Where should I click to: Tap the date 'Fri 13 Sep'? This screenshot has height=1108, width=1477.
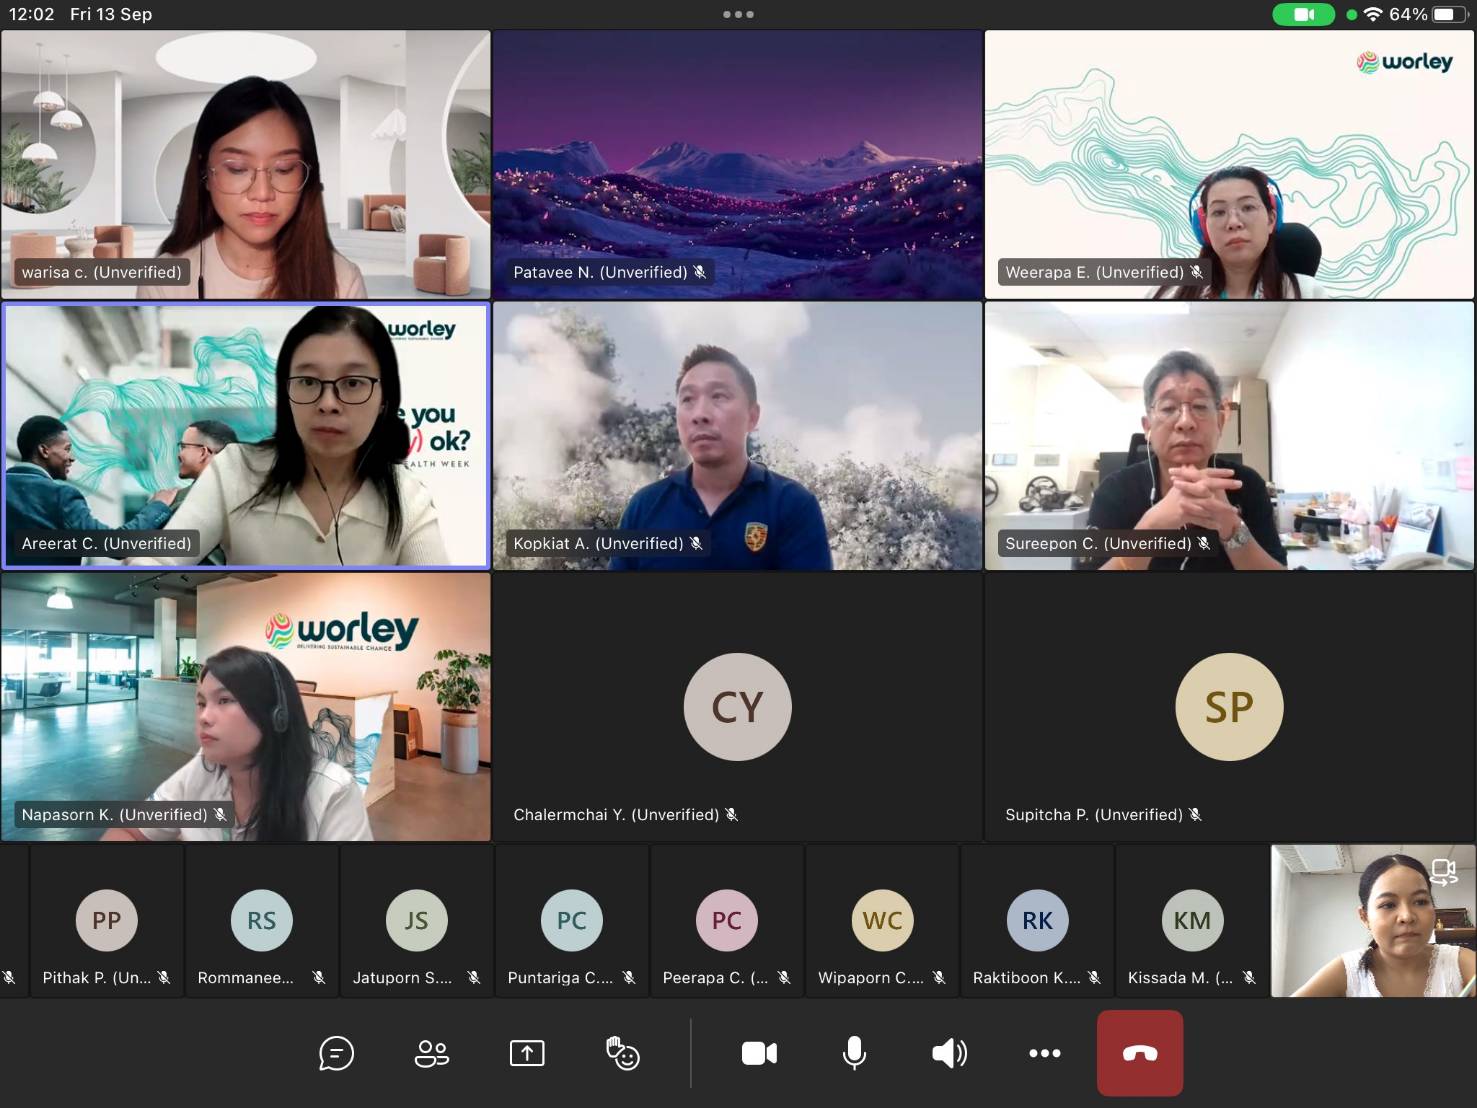coord(111,14)
